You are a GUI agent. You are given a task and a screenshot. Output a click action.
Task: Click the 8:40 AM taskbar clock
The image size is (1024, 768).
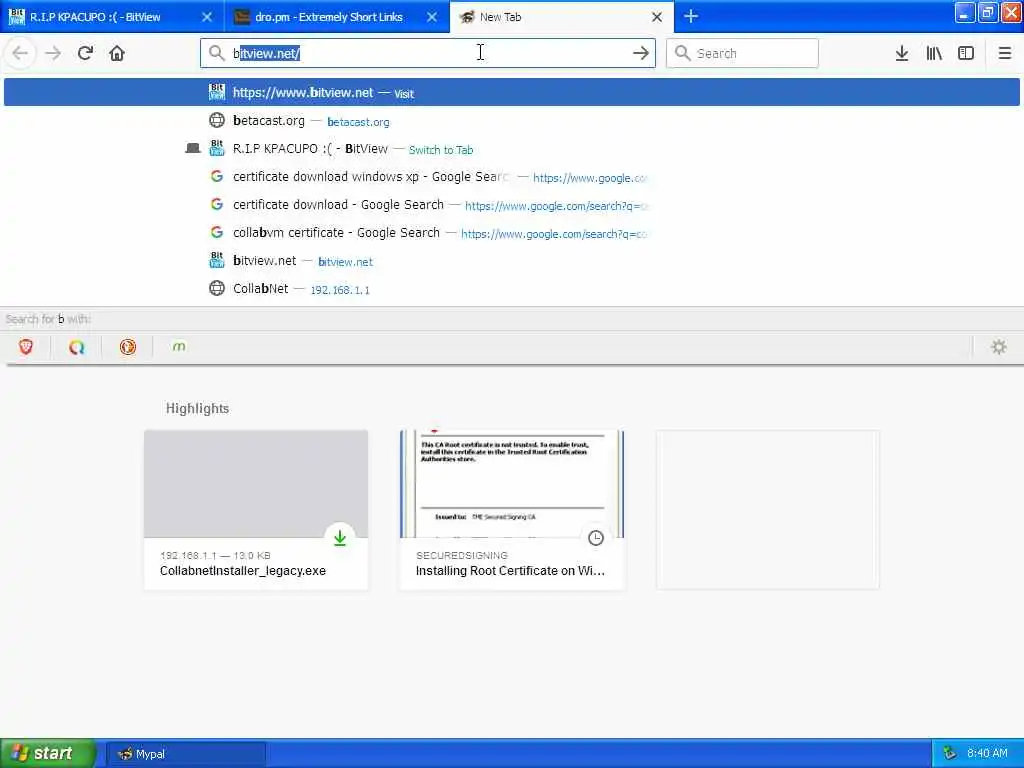click(987, 754)
